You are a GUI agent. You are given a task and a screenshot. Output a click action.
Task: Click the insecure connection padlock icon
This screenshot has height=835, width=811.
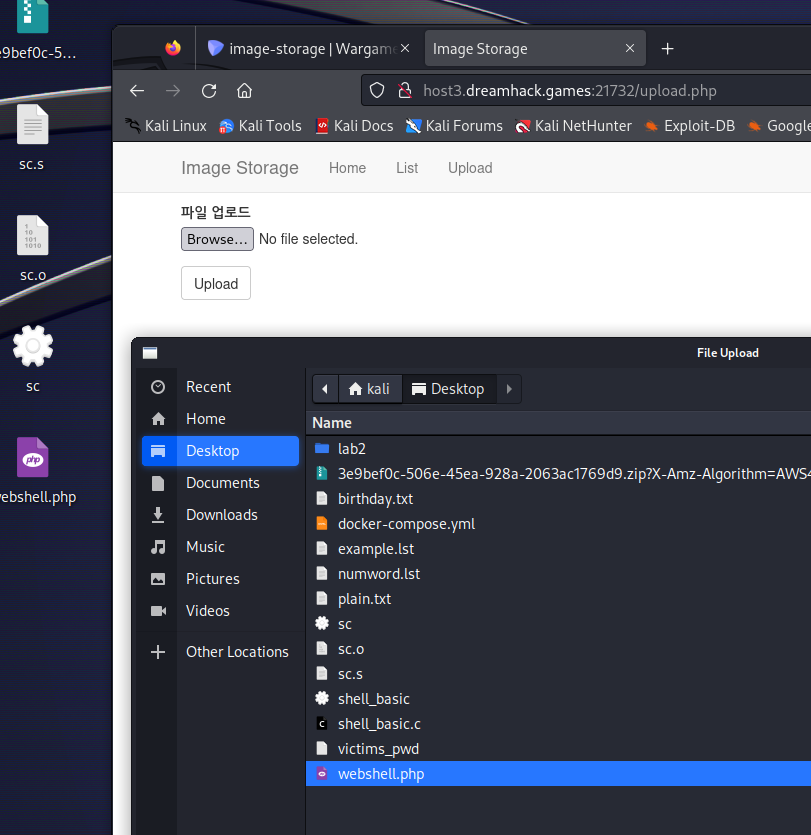tap(405, 91)
